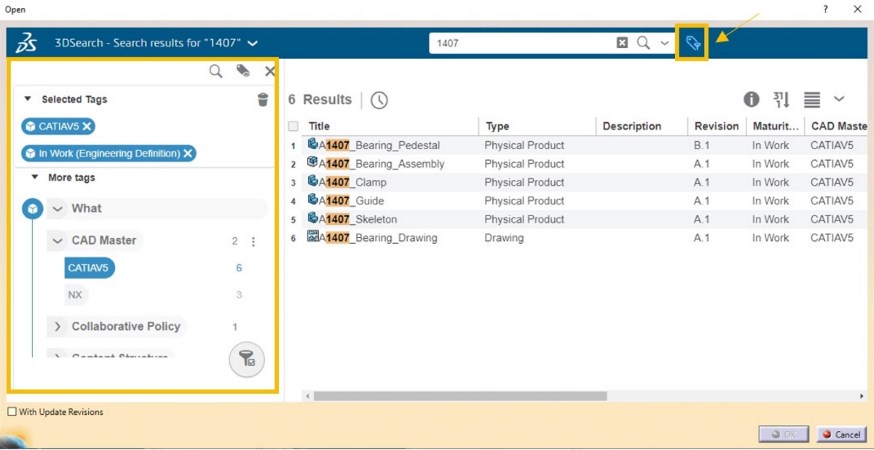874x450 pixels.
Task: Collapse the What tag group
Action: [x=57, y=209]
